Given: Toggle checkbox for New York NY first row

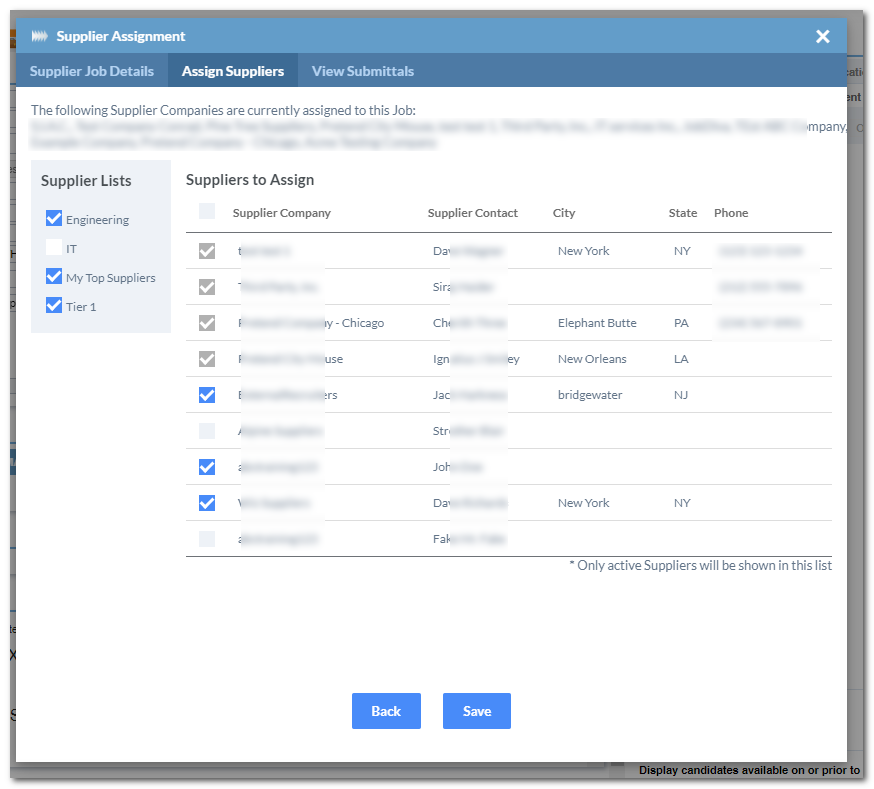Looking at the screenshot, I should 207,251.
